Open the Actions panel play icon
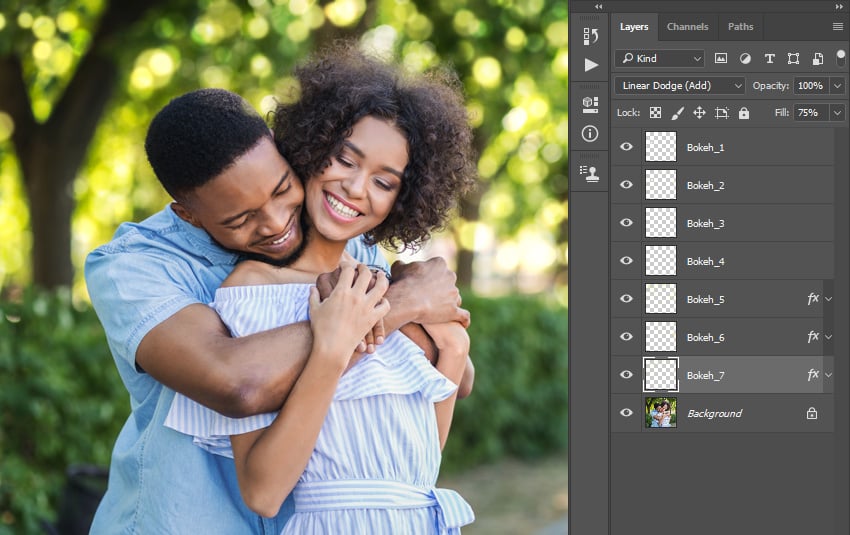The image size is (850, 535). 590,65
